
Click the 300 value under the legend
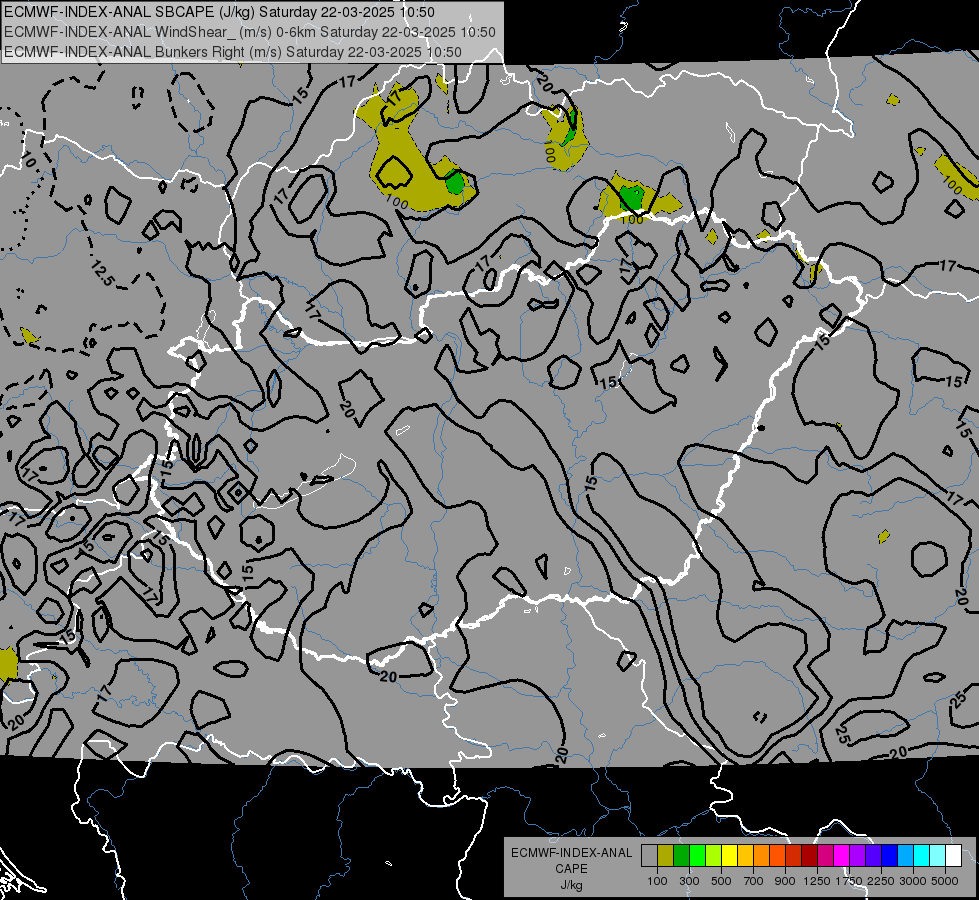point(689,881)
